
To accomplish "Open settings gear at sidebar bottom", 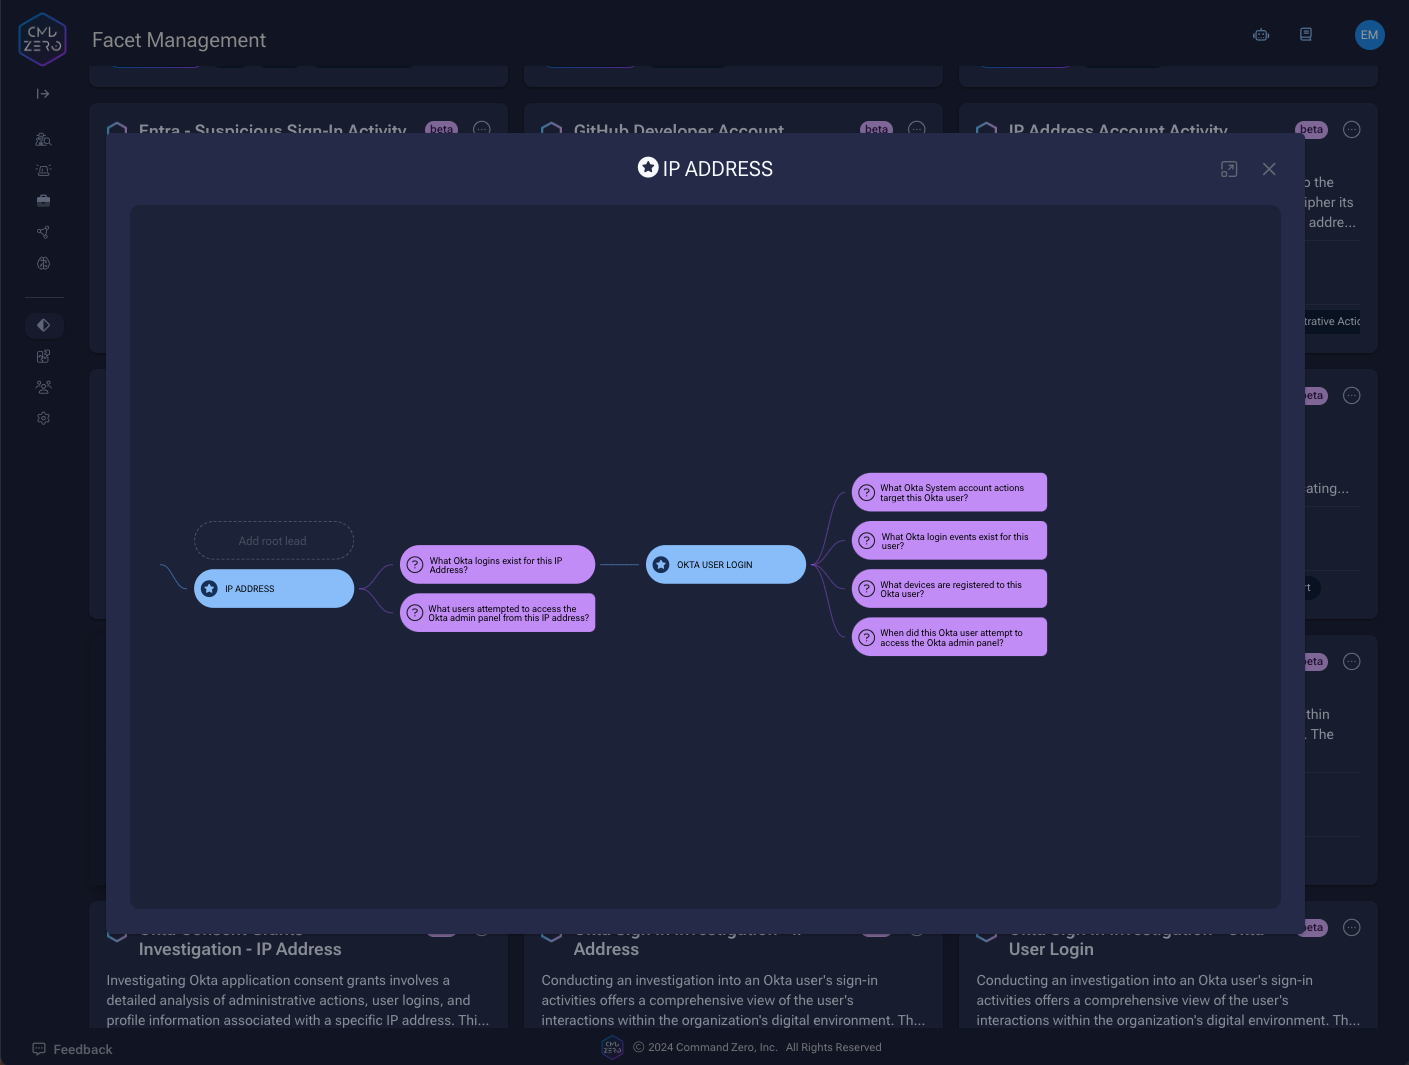I will tap(43, 418).
